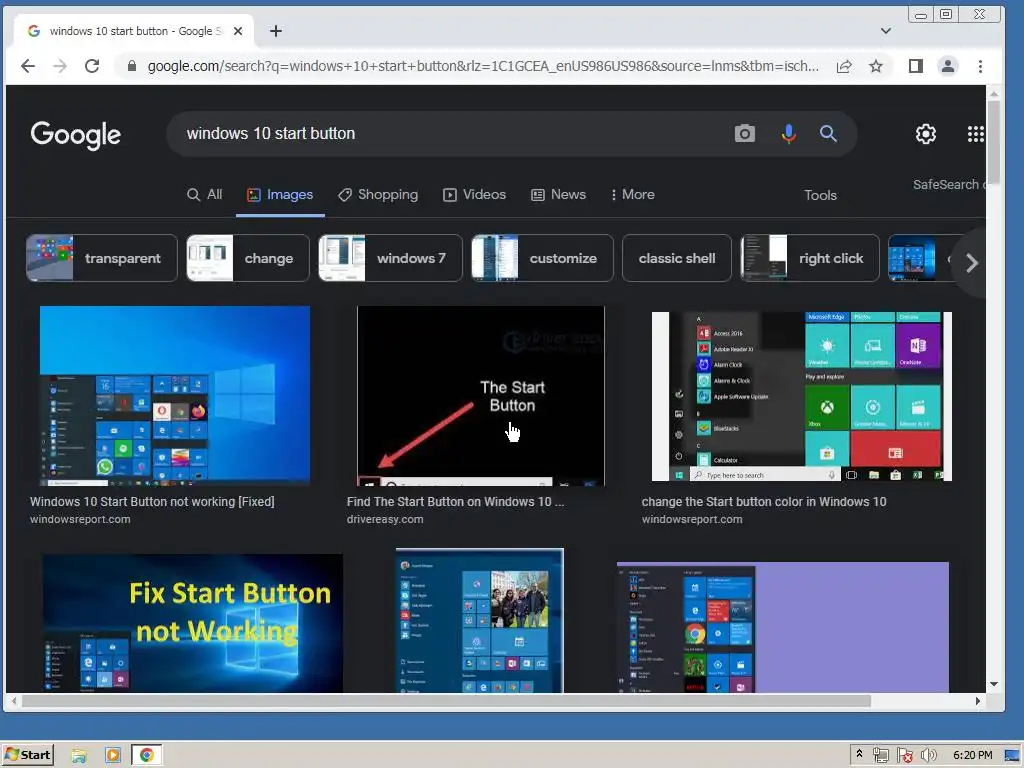
Task: Select the 'change' suggestion chip
Action: pyautogui.click(x=248, y=258)
